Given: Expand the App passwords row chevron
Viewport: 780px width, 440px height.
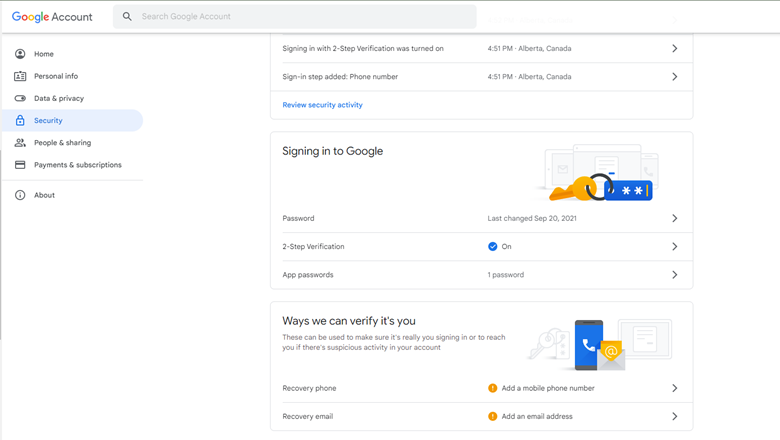Looking at the screenshot, I should [674, 275].
